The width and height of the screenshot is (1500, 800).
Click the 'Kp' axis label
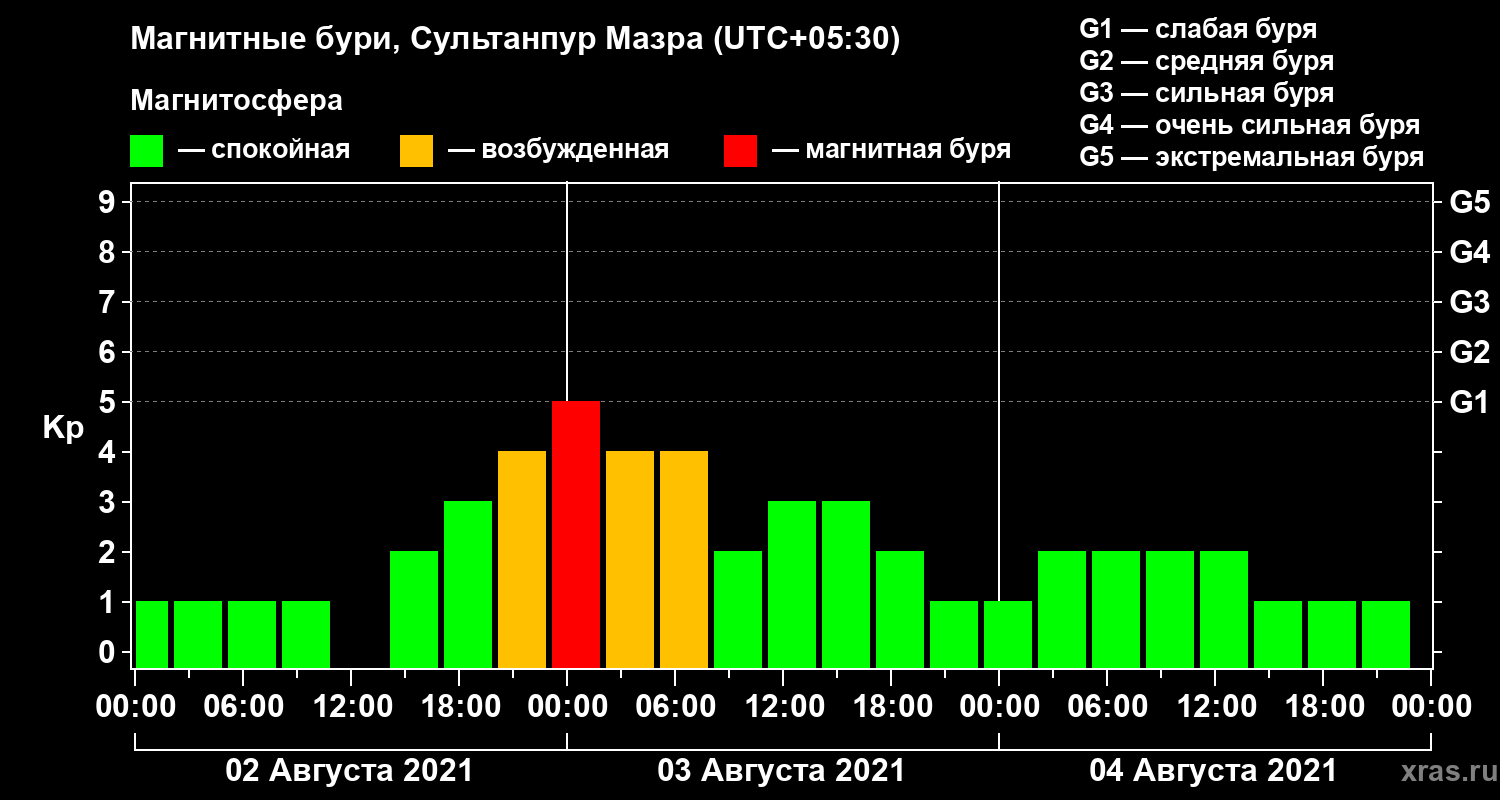coord(63,428)
